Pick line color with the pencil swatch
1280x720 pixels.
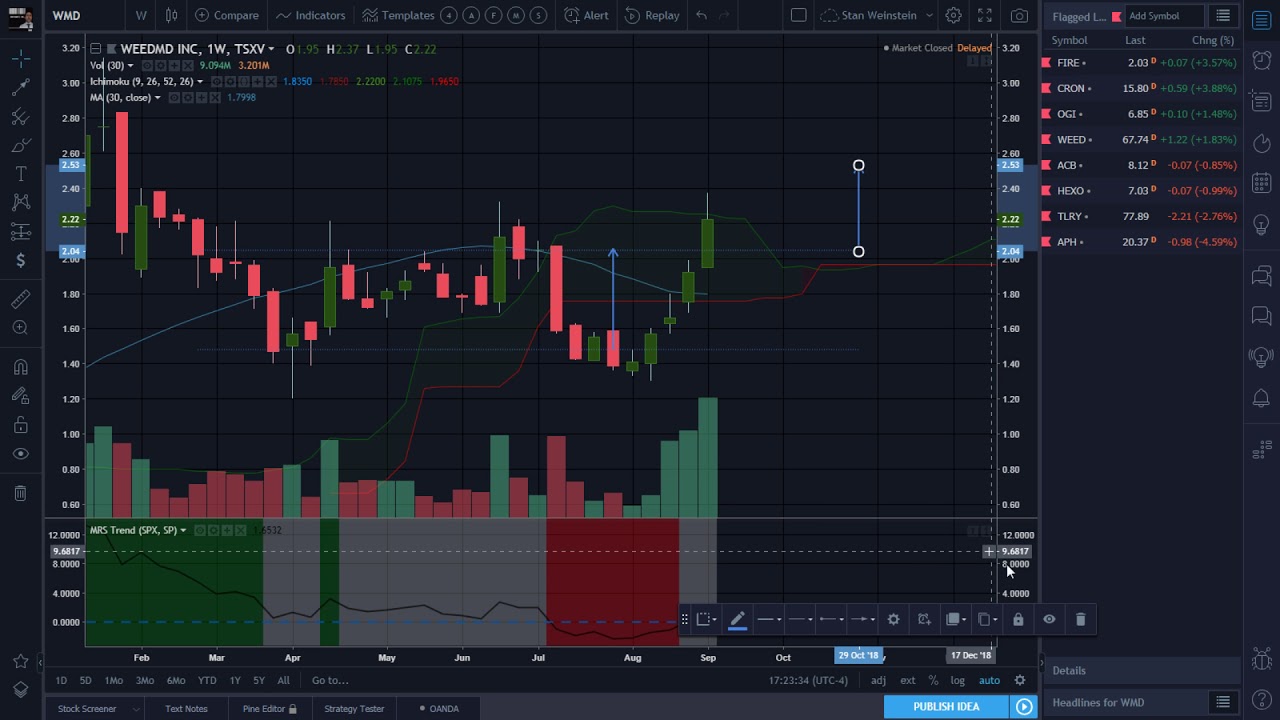click(737, 619)
